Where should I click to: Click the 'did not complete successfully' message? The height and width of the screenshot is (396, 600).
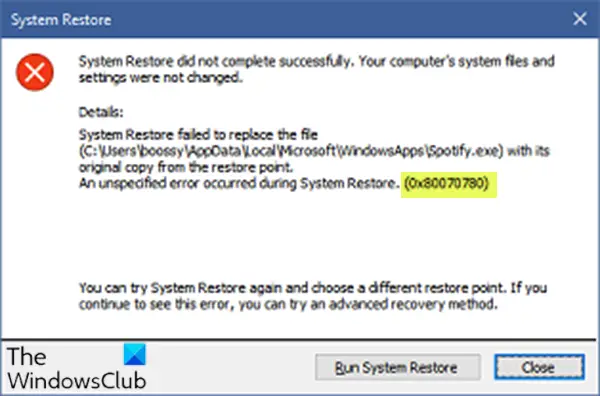(316, 61)
